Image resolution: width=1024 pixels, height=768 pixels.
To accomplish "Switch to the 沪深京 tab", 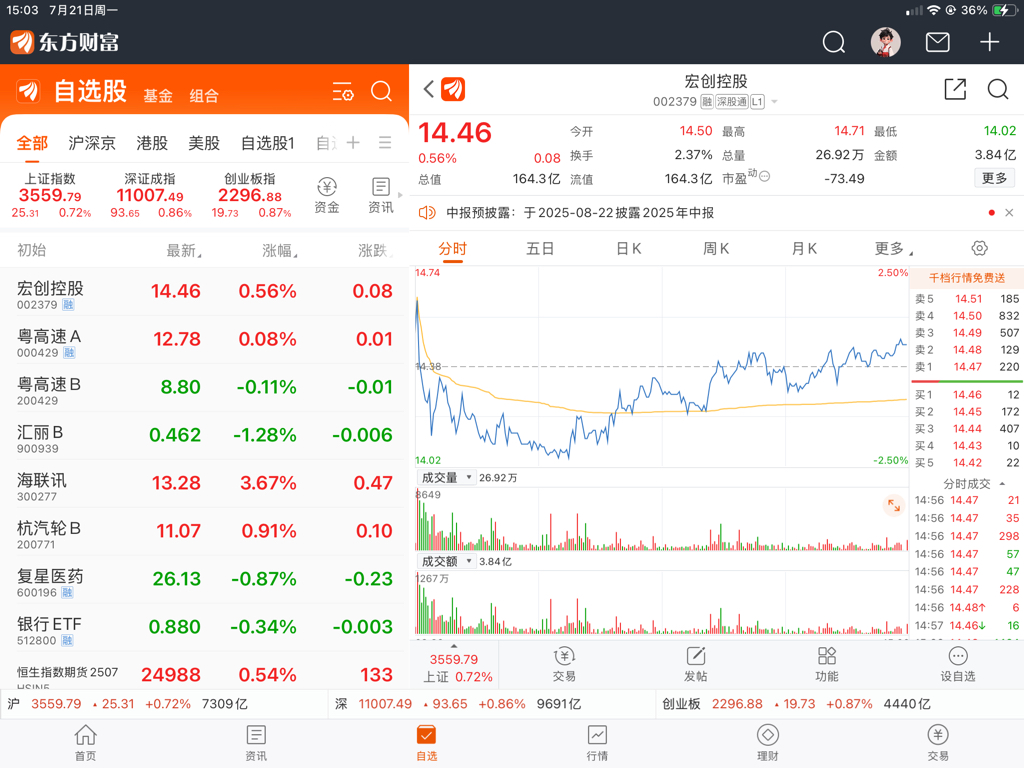I will 91,143.
